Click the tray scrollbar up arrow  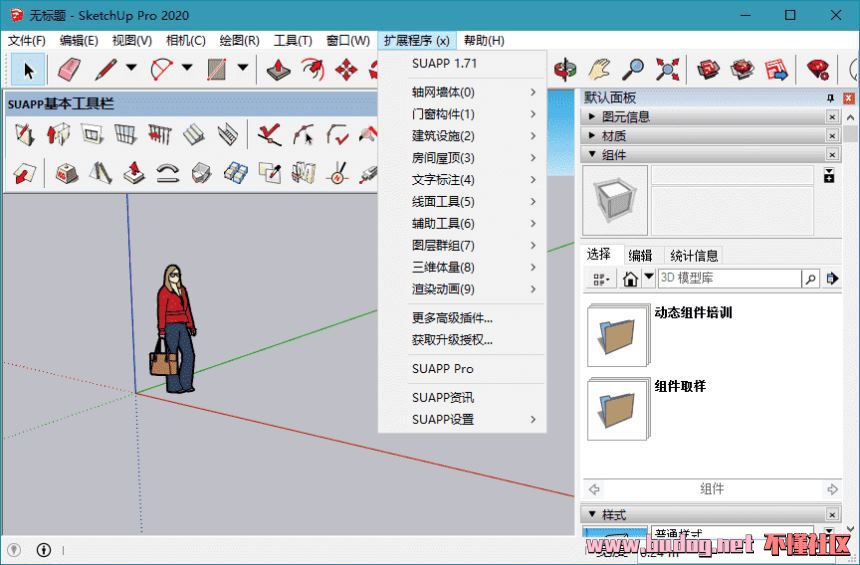click(850, 117)
